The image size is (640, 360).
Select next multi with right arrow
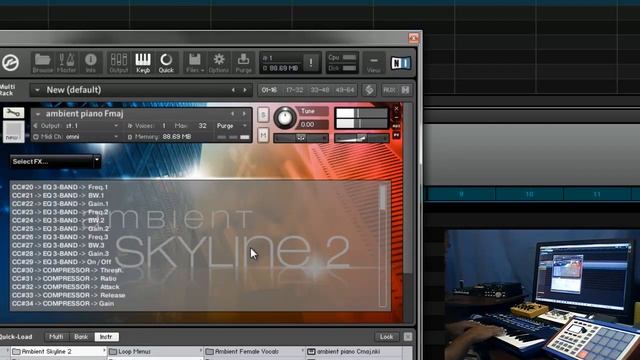(x=245, y=90)
